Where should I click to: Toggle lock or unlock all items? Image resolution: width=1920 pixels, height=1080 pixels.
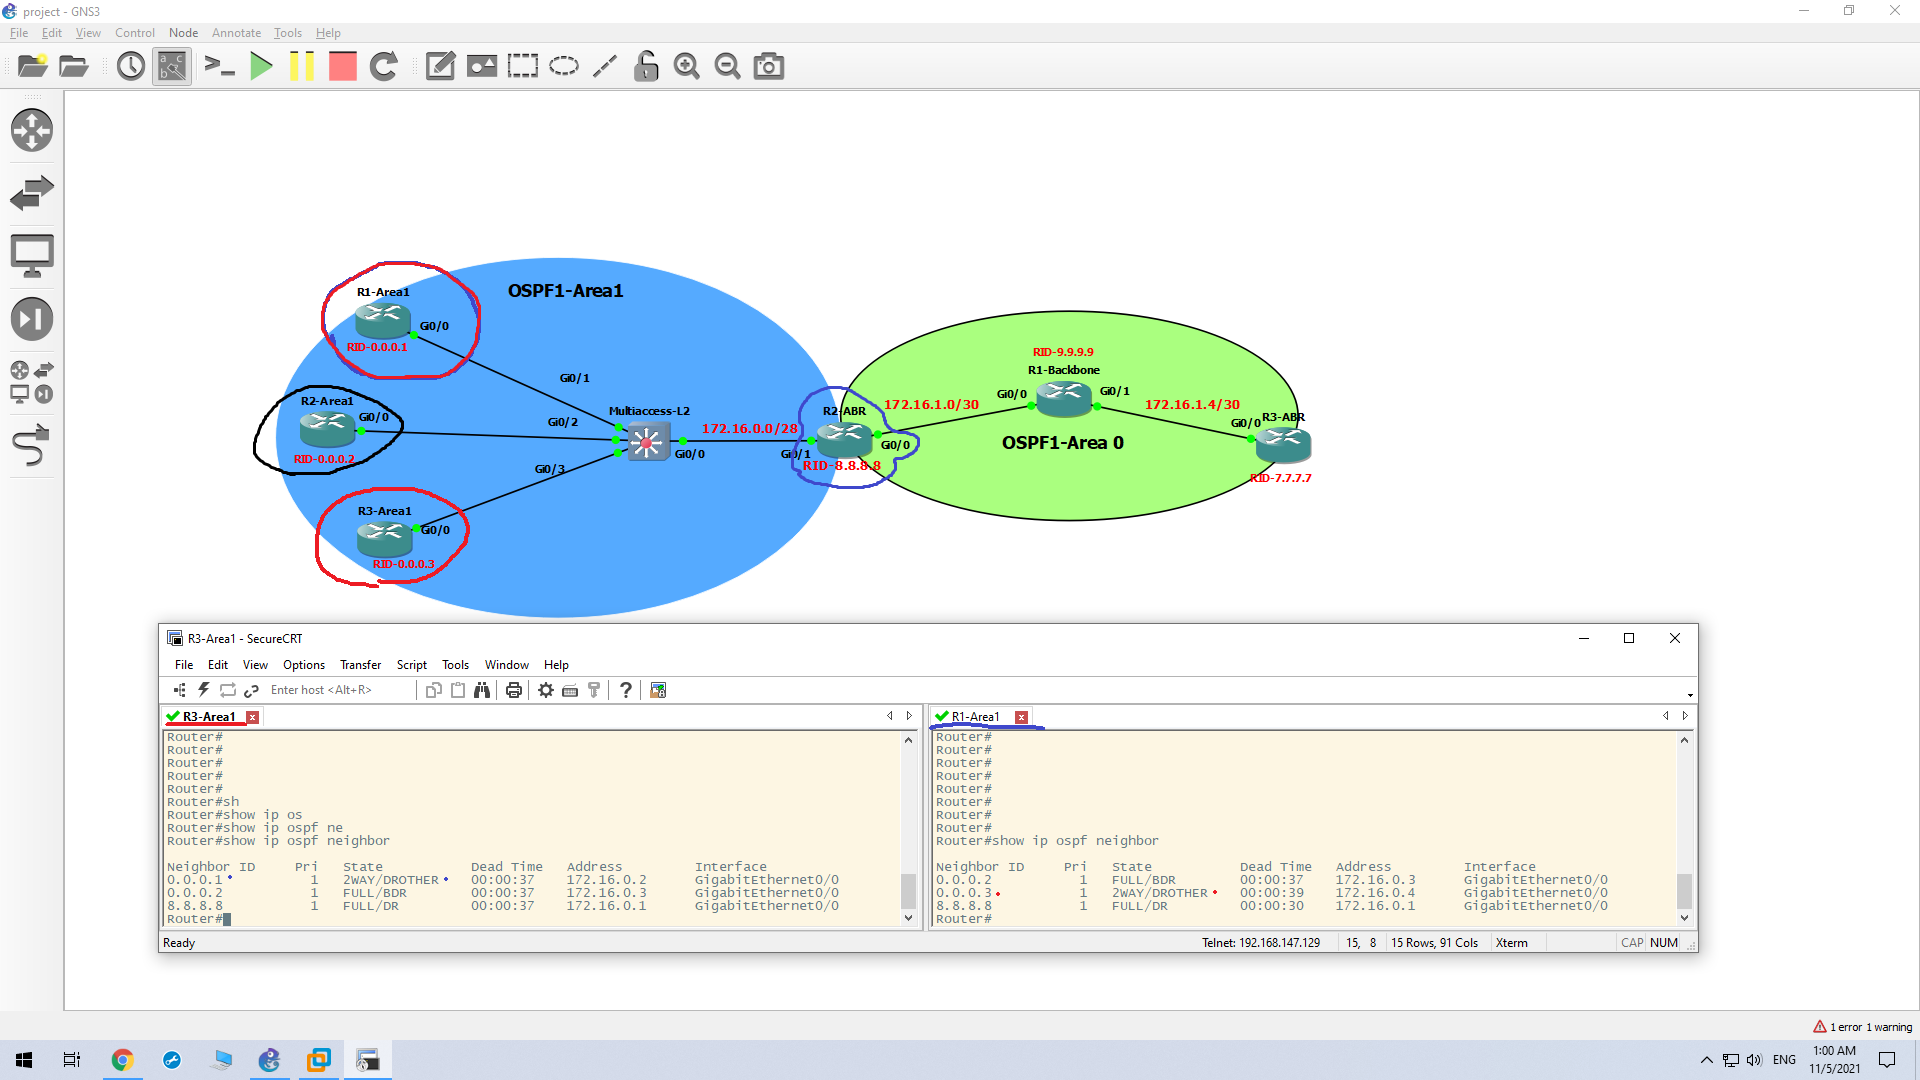coord(646,67)
